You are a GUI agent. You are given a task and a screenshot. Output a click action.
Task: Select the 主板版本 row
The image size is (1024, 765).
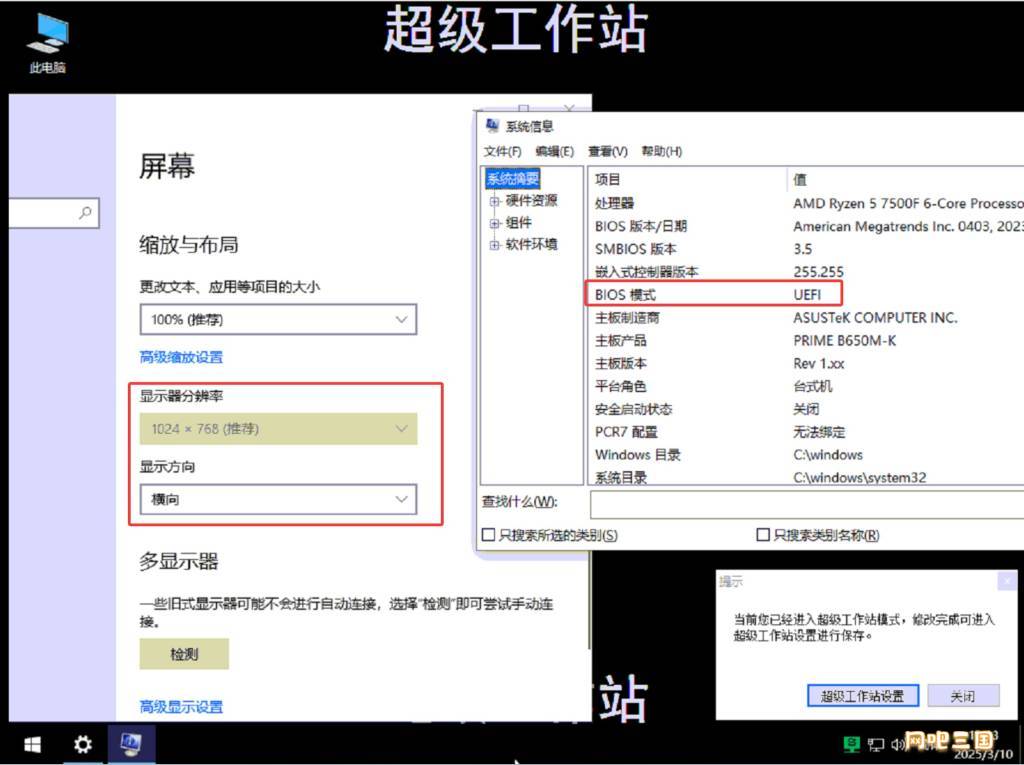click(807, 363)
